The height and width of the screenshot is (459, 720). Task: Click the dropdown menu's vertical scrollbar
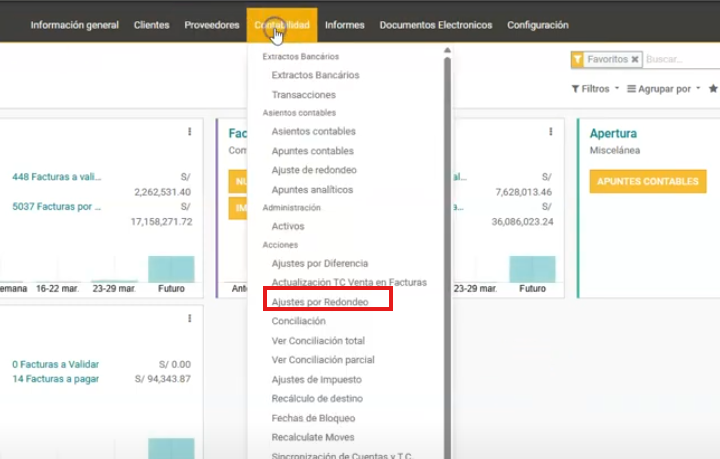447,250
